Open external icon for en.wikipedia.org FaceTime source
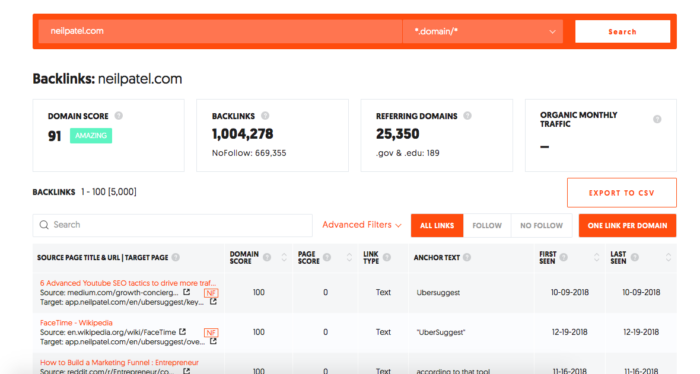This screenshot has height=374, width=700. tap(183, 332)
